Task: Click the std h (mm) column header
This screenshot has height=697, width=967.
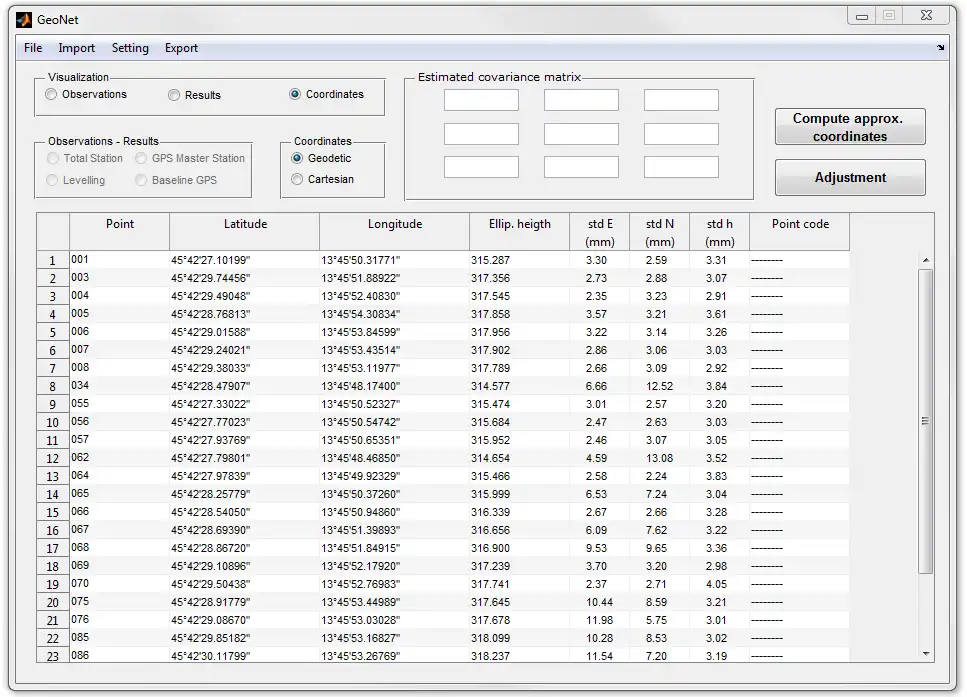Action: point(719,232)
